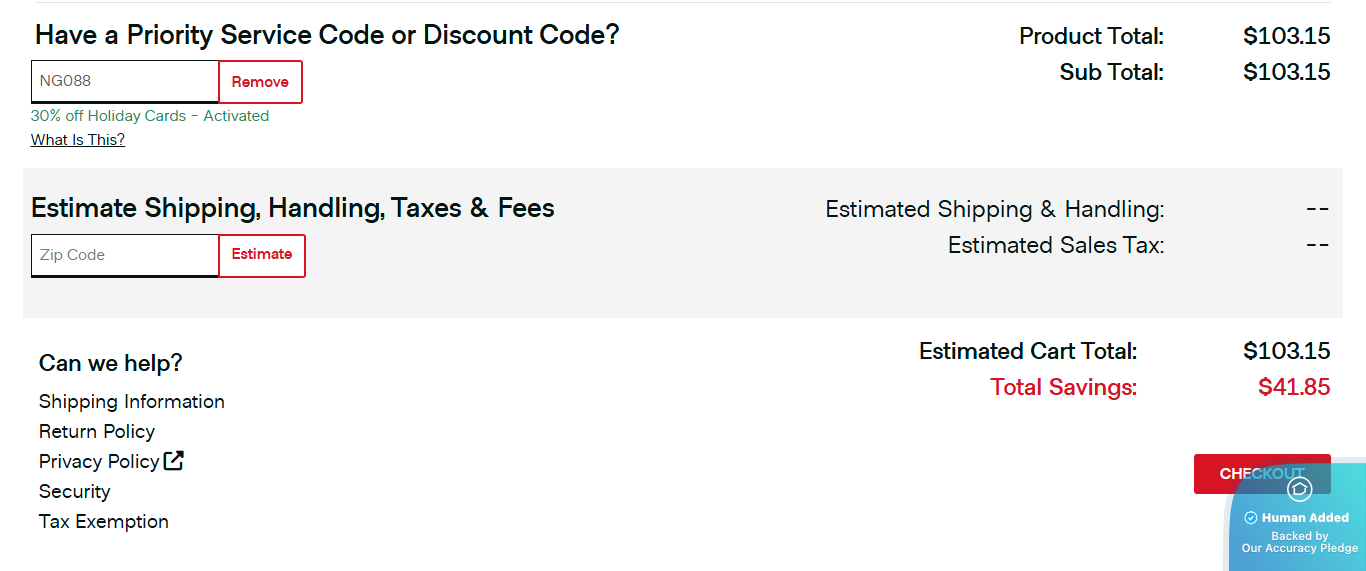Click the "Estimate Shipping, Handling, Taxes & Fees" heading
This screenshot has height=571, width=1366.
tap(293, 208)
